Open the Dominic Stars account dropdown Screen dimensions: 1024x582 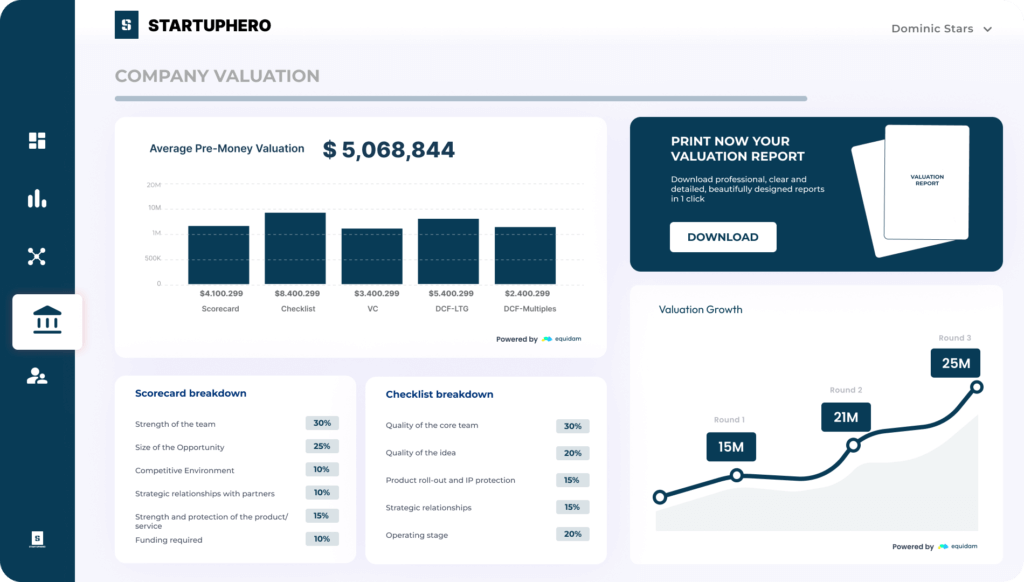pos(933,28)
